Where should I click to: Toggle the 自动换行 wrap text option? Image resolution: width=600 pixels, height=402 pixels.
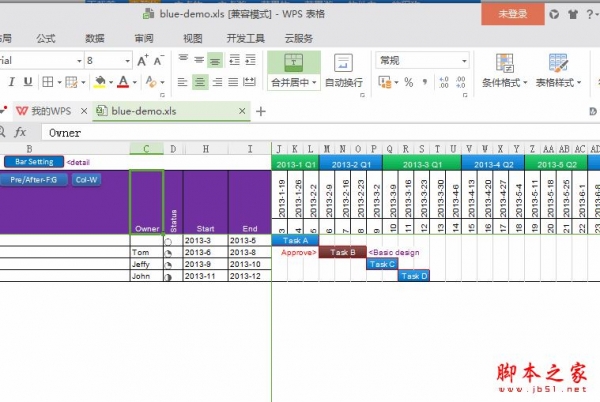[x=344, y=83]
